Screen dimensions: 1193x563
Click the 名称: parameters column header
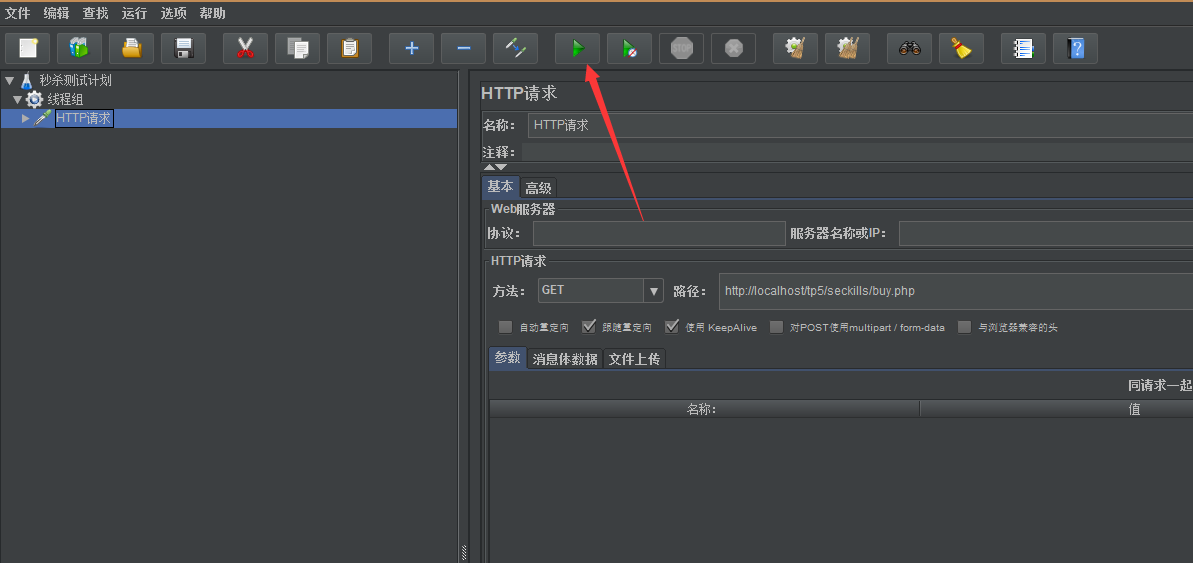click(704, 409)
